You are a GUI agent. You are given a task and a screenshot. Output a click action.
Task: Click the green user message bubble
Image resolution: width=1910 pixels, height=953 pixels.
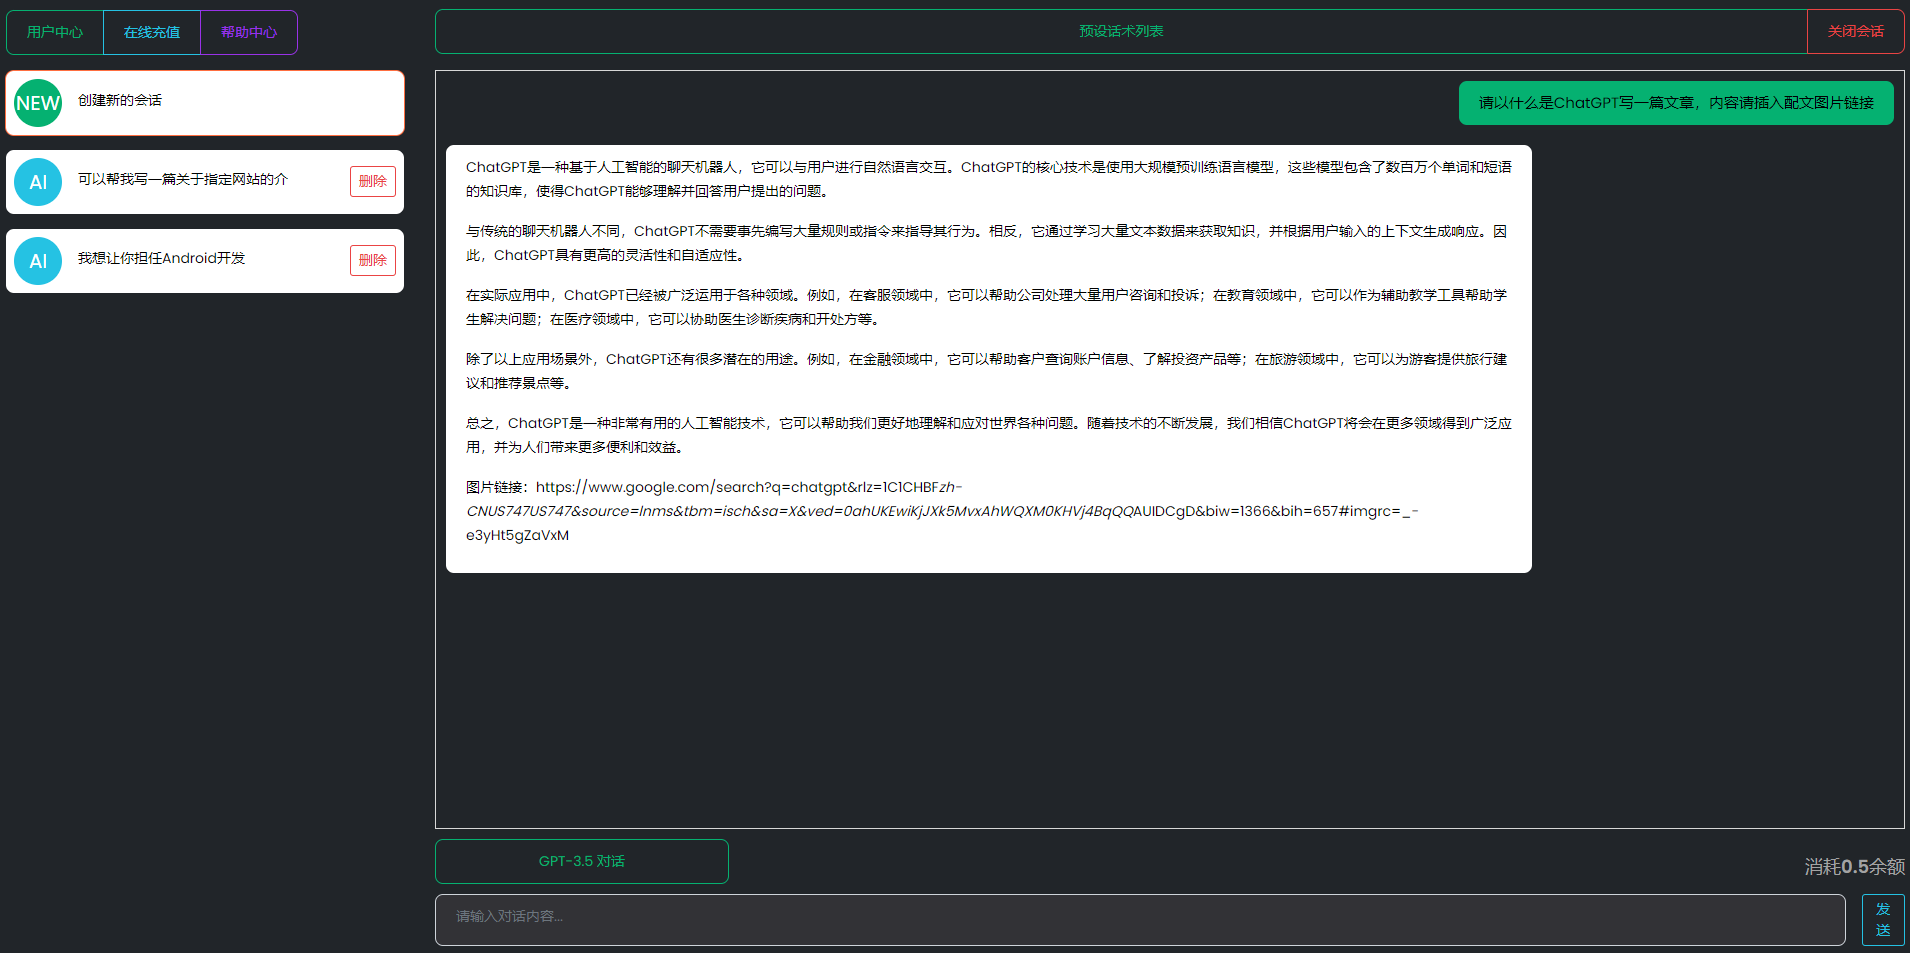tap(1676, 103)
